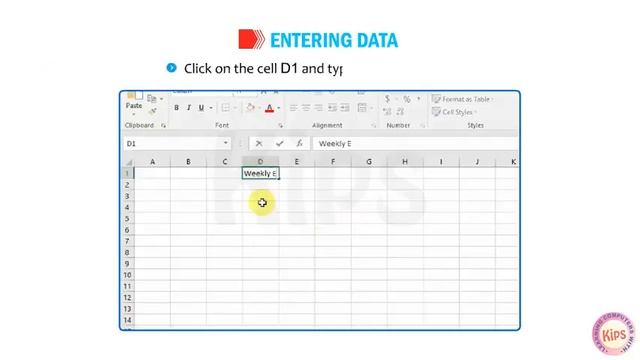Open the Clipboard dialog launcher
The height and width of the screenshot is (360, 640).
point(163,126)
